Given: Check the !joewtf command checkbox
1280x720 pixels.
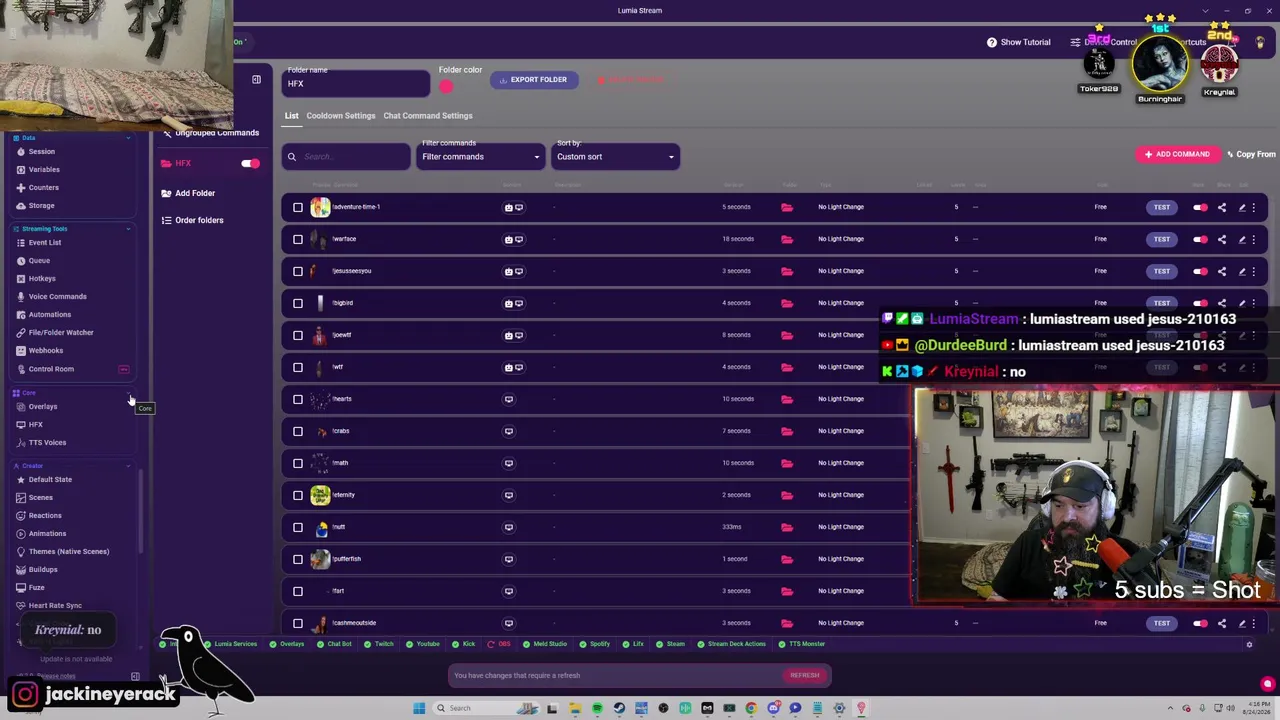Looking at the screenshot, I should 298,335.
